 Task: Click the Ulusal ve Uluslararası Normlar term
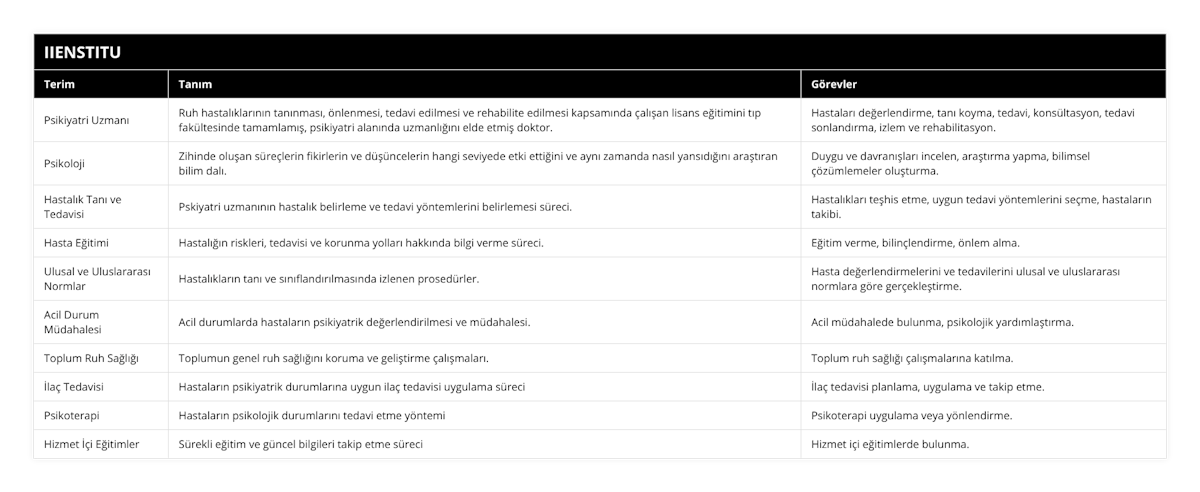[96, 278]
